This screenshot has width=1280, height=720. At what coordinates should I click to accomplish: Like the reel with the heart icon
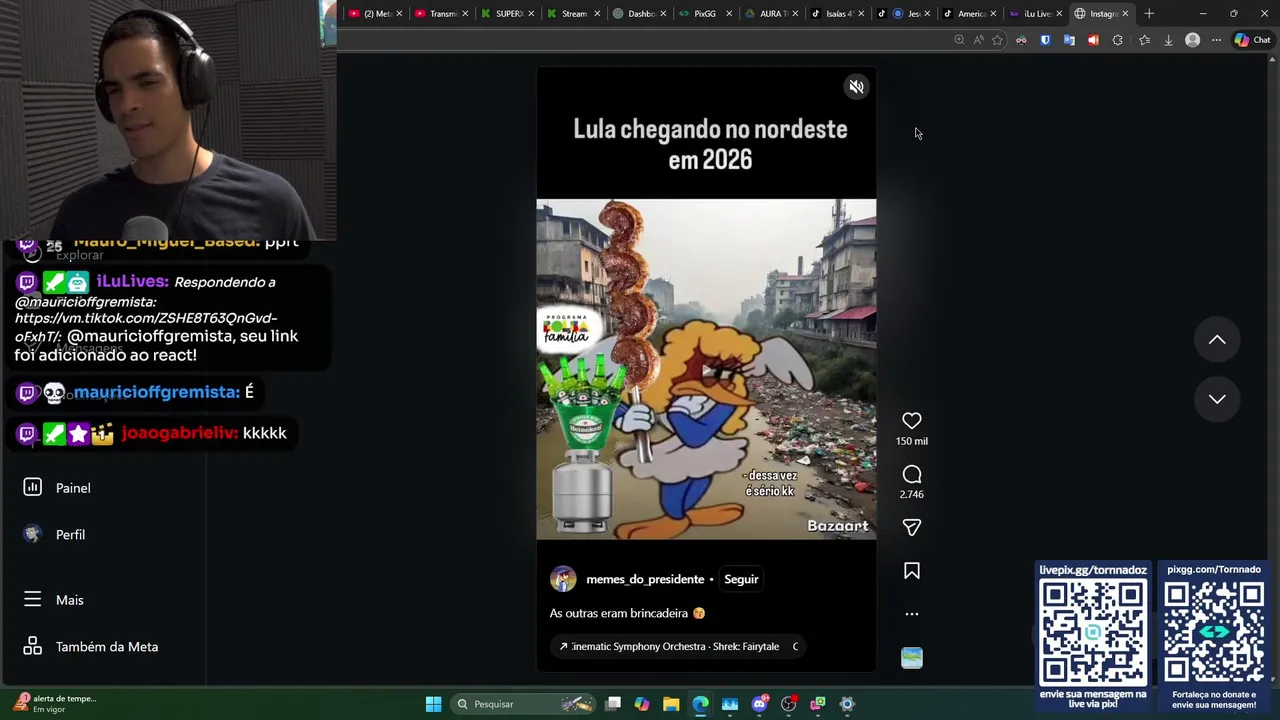click(x=912, y=421)
